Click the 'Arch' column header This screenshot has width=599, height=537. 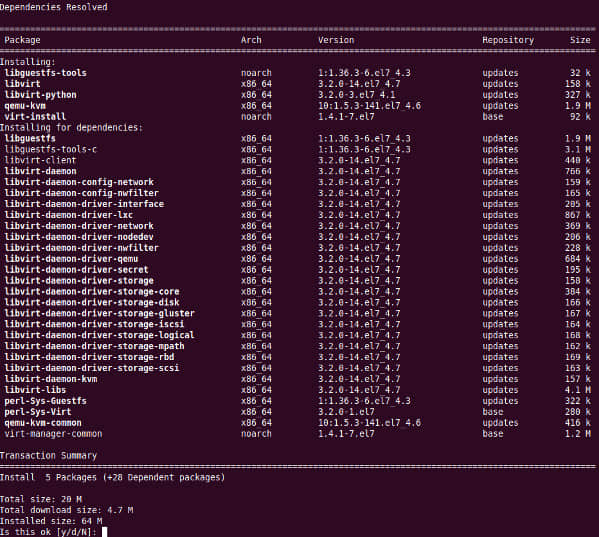(251, 40)
